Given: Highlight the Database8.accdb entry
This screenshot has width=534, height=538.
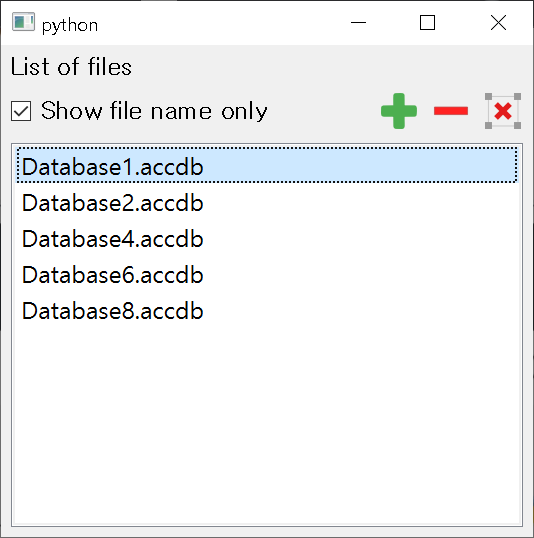Looking at the screenshot, I should coord(267,311).
